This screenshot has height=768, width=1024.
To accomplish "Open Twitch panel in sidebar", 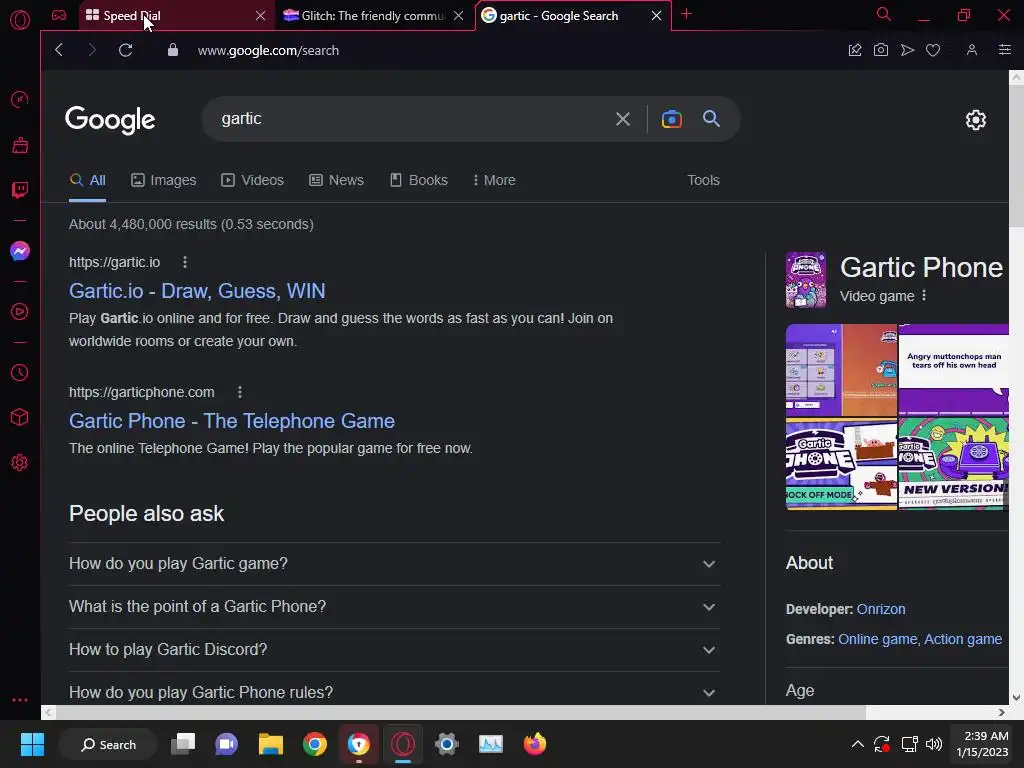I will coord(20,190).
